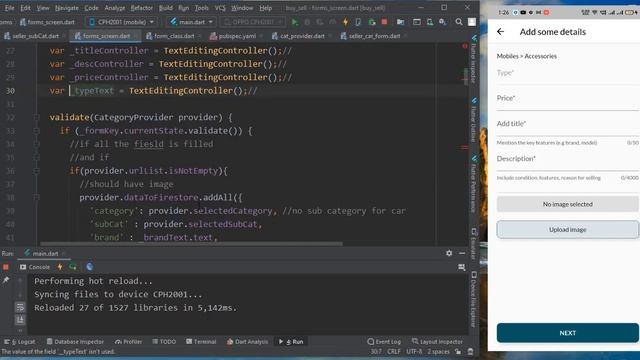Open the Tools menu
Viewport: 640px width, 360px height.
point(201,8)
